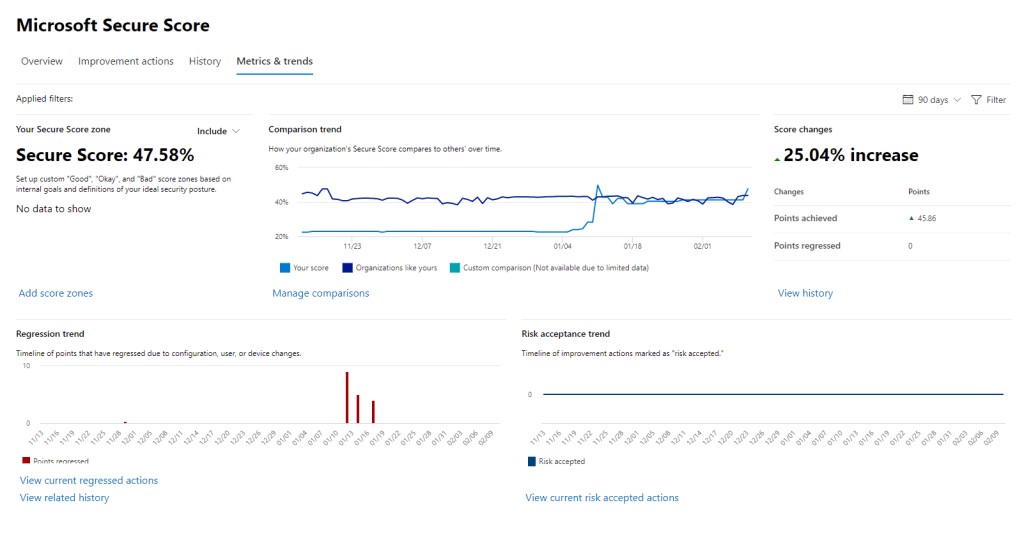Expand the Include dropdown

coord(218,131)
